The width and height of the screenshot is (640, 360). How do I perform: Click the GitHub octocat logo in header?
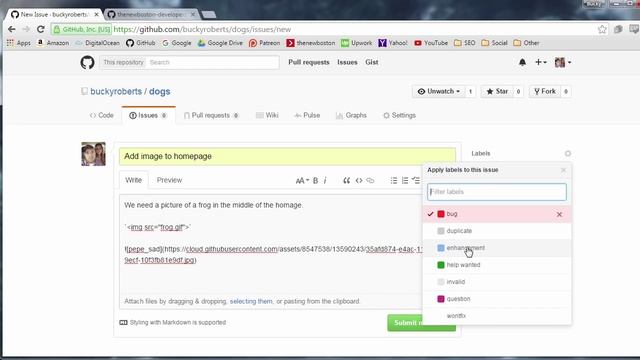pos(87,62)
